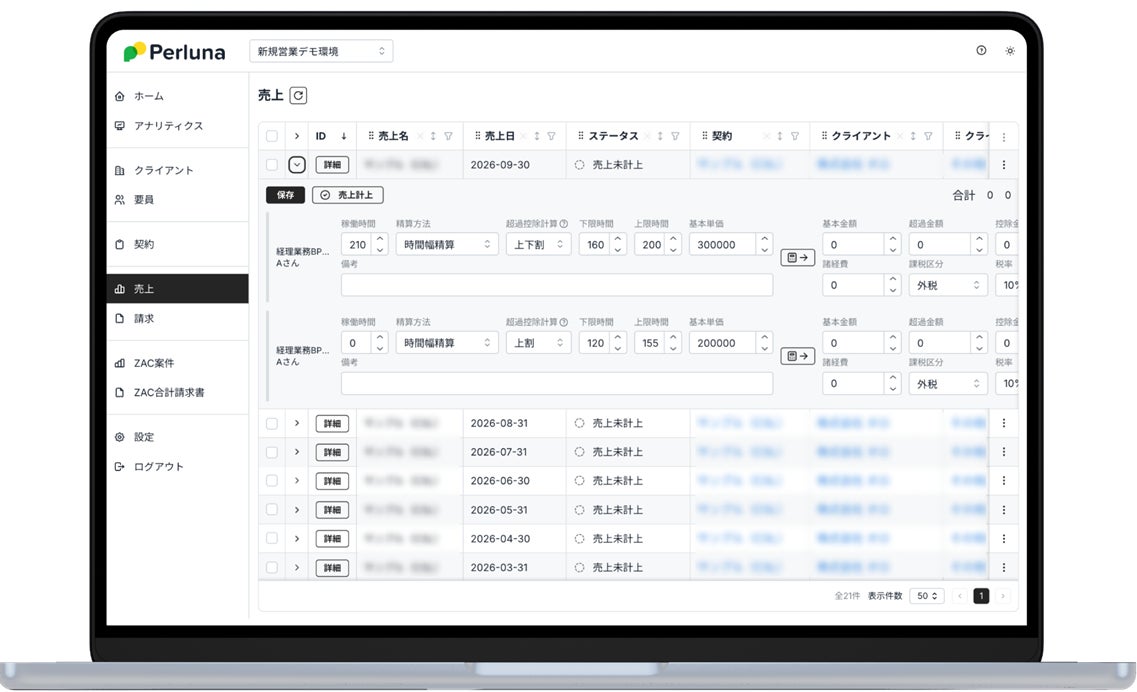Open 精算方法 dropdown in first detail block

447,244
